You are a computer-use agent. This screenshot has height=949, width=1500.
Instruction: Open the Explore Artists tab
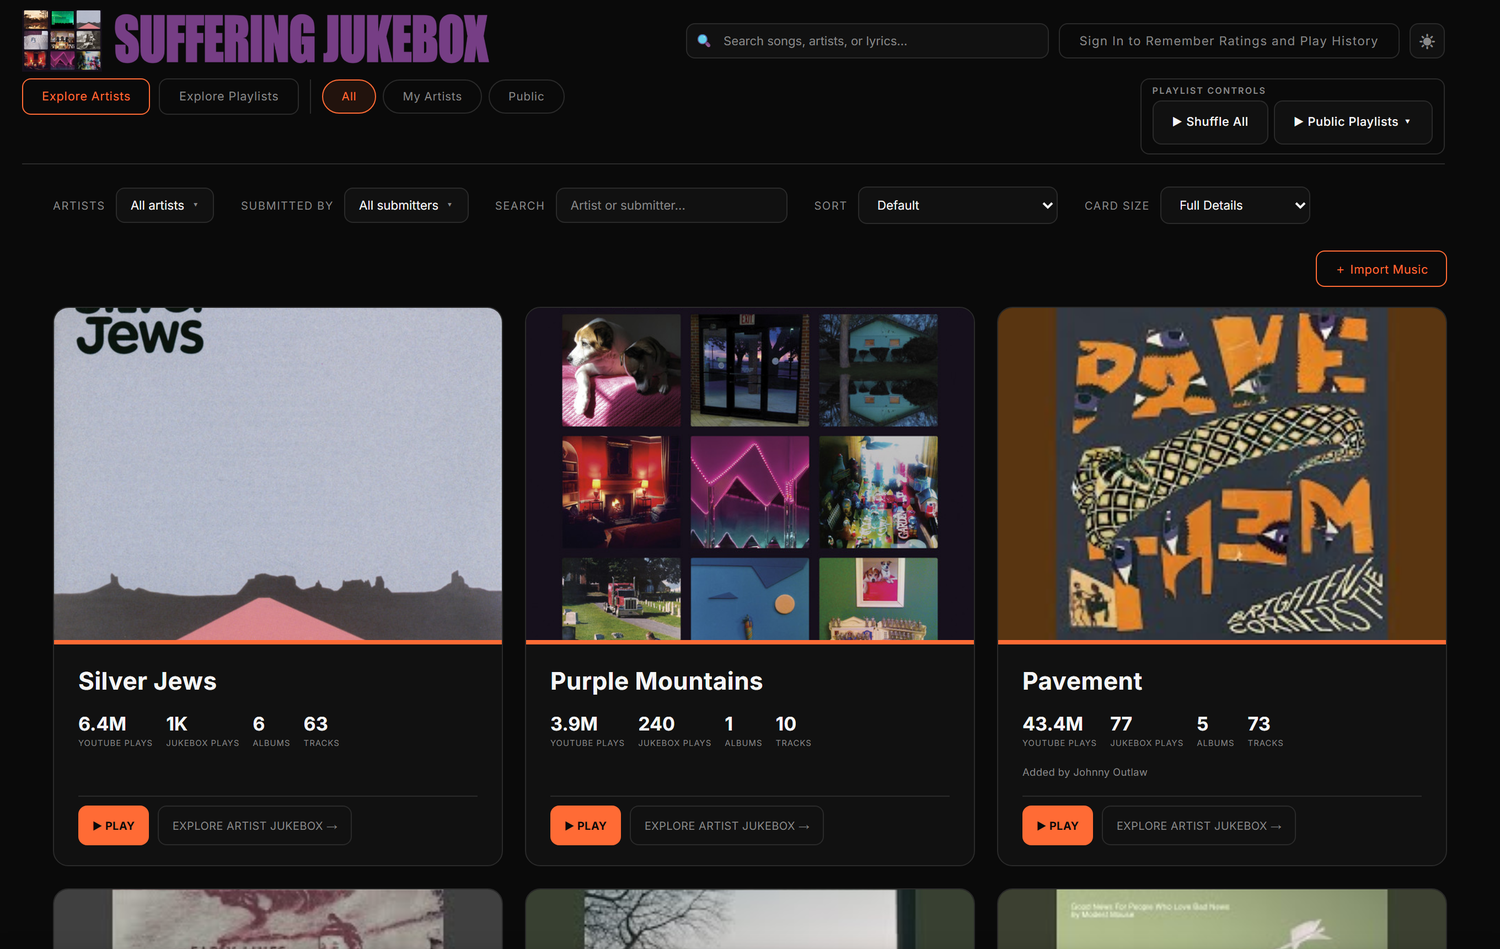point(86,96)
